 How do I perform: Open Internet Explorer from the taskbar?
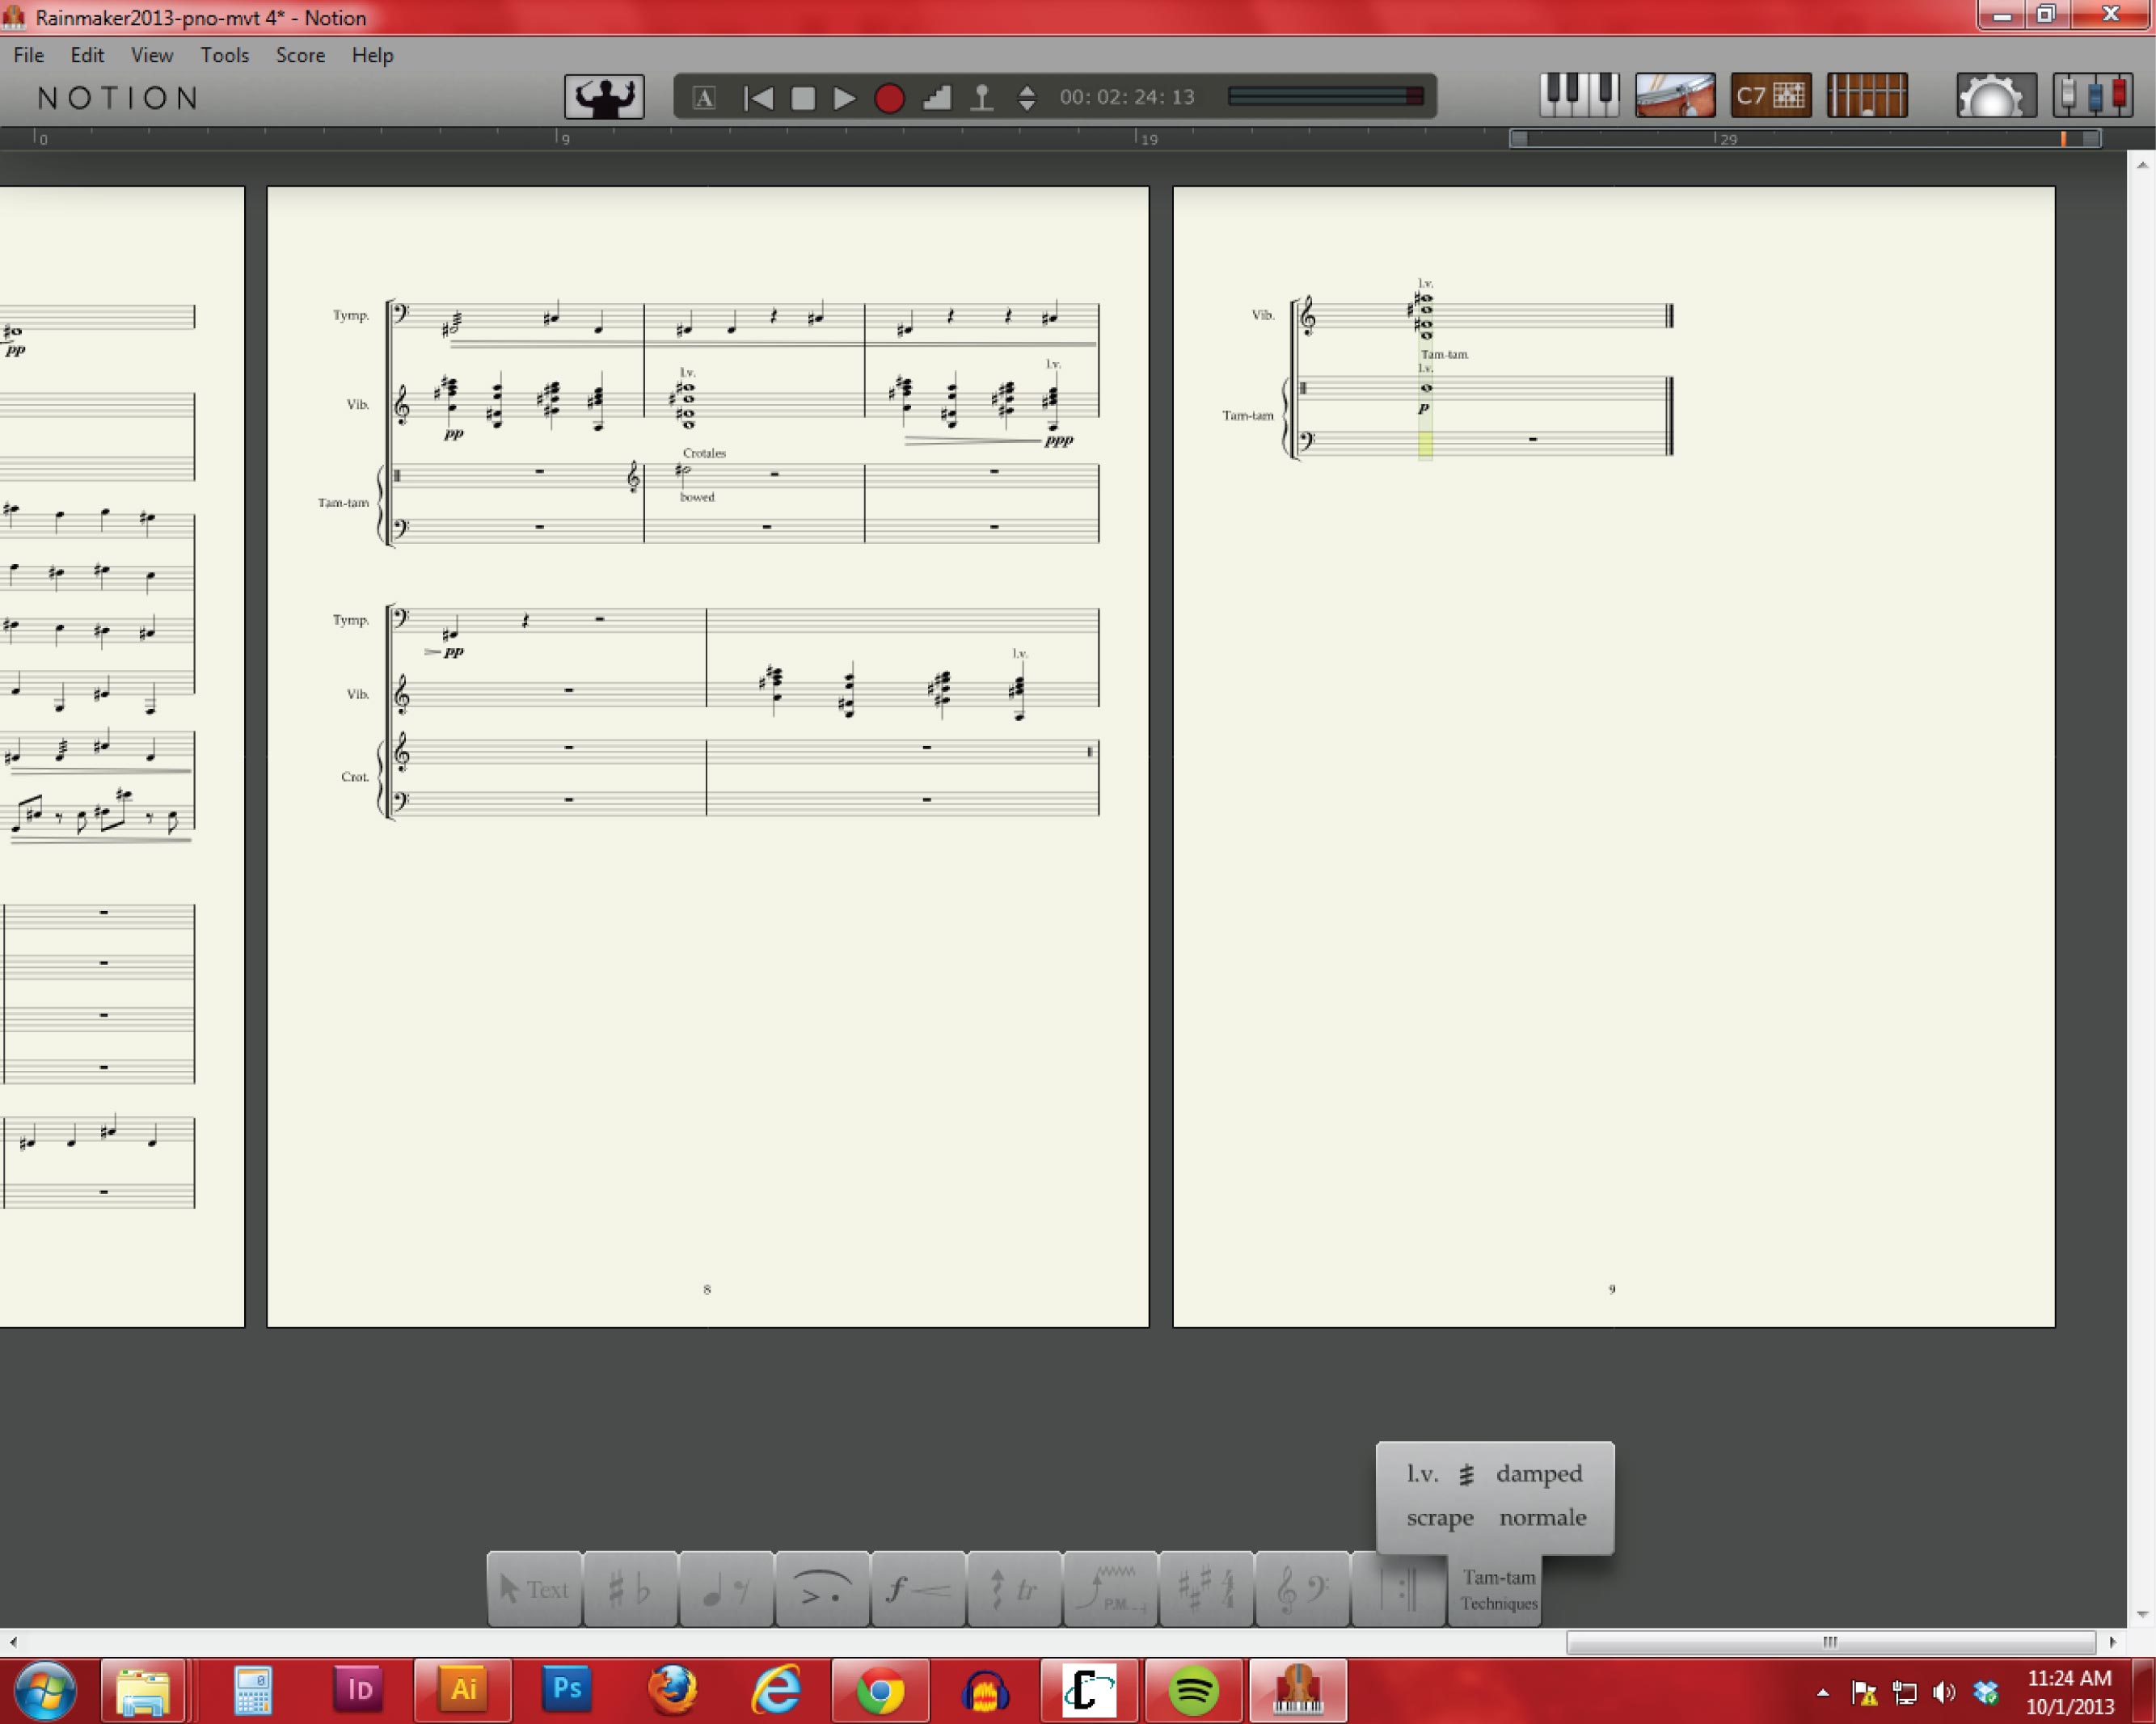[x=776, y=1691]
